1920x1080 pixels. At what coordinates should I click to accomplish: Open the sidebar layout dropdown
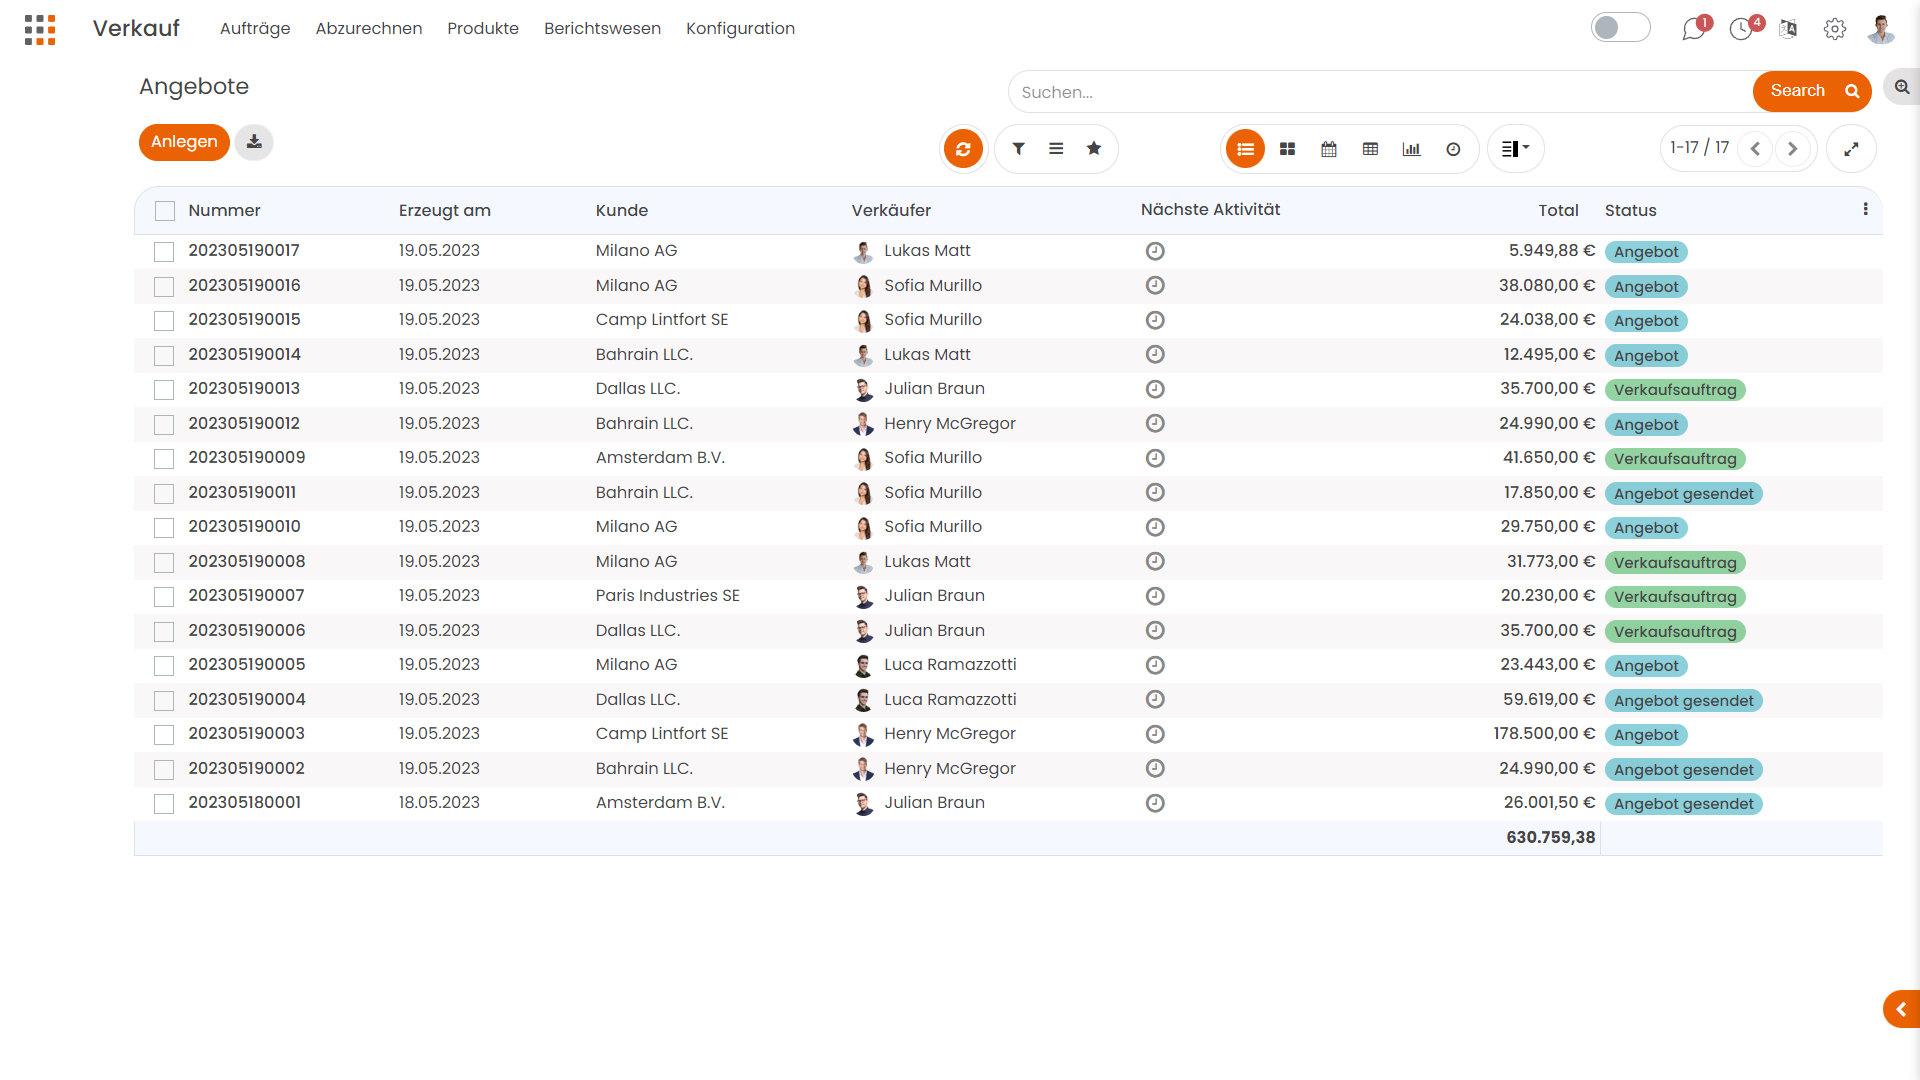coord(1516,149)
